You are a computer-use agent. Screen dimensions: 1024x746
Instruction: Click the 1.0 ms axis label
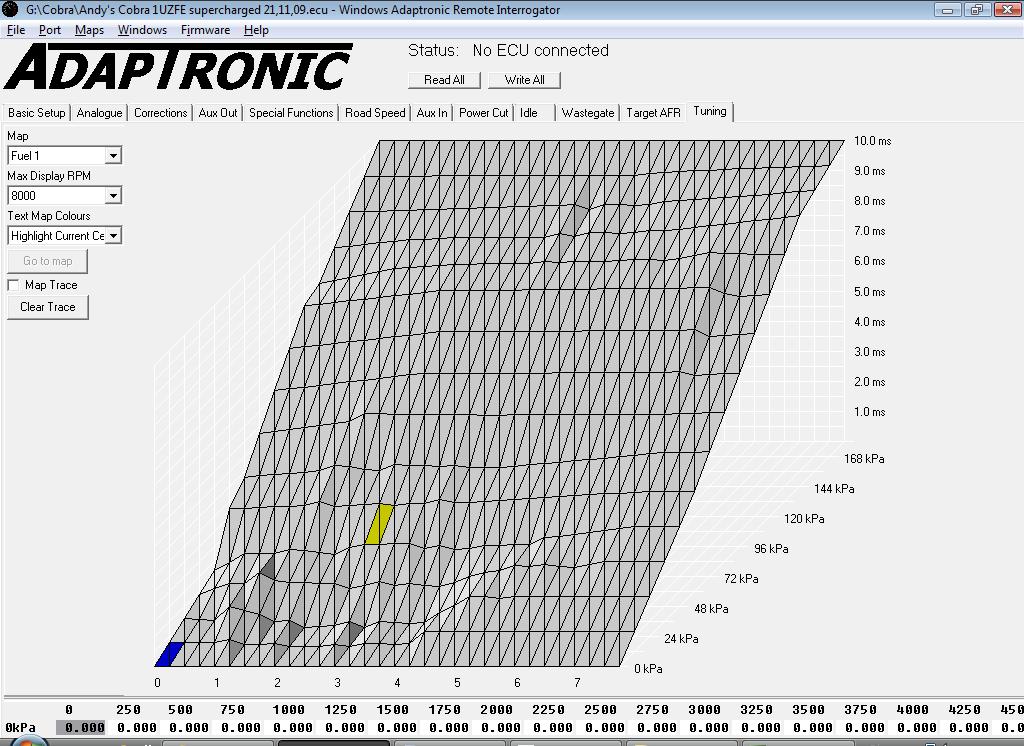(x=869, y=412)
